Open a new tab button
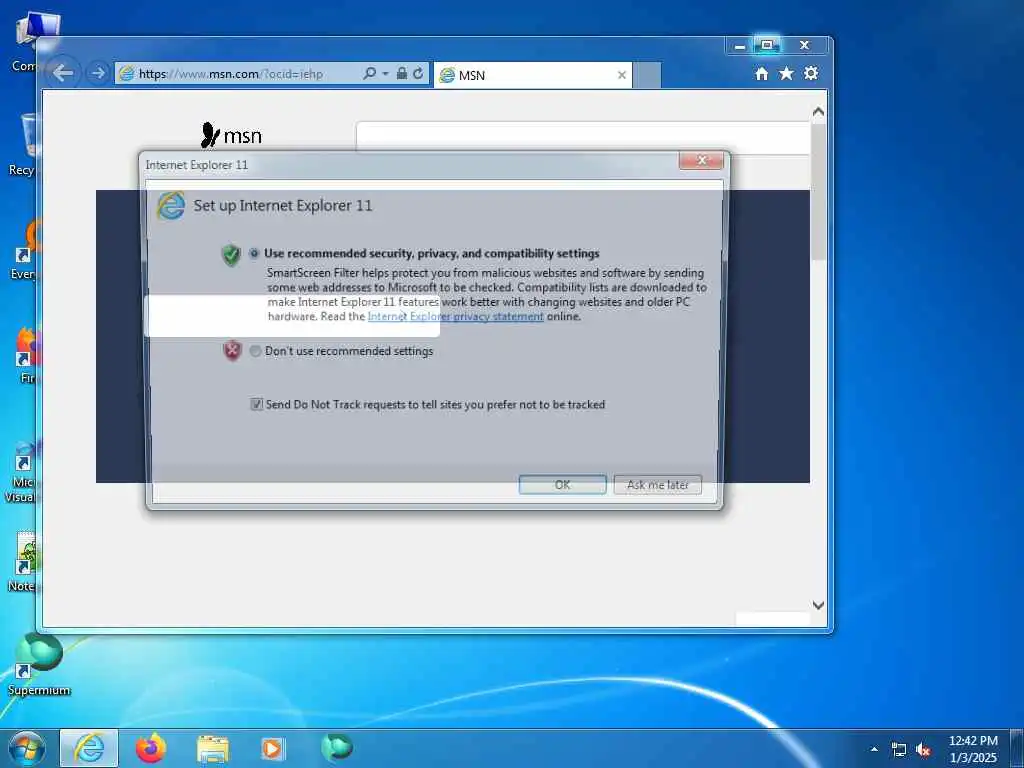This screenshot has height=768, width=1024. click(647, 75)
